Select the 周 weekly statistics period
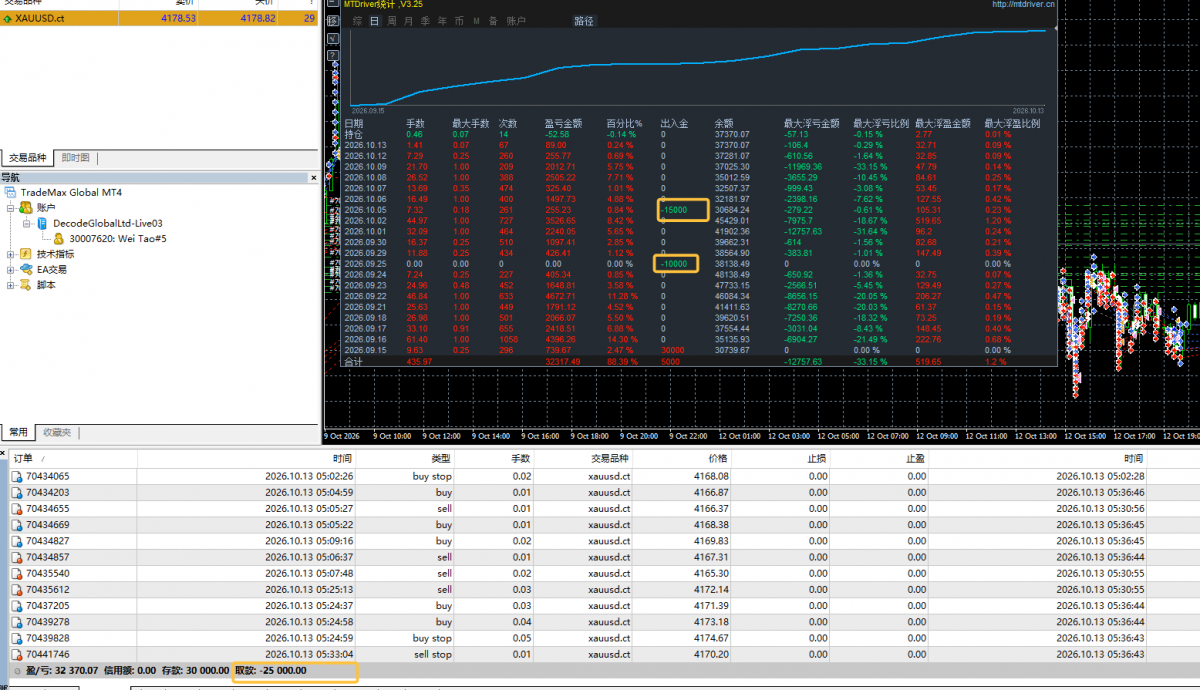Image resolution: width=1200 pixels, height=690 pixels. [x=392, y=21]
